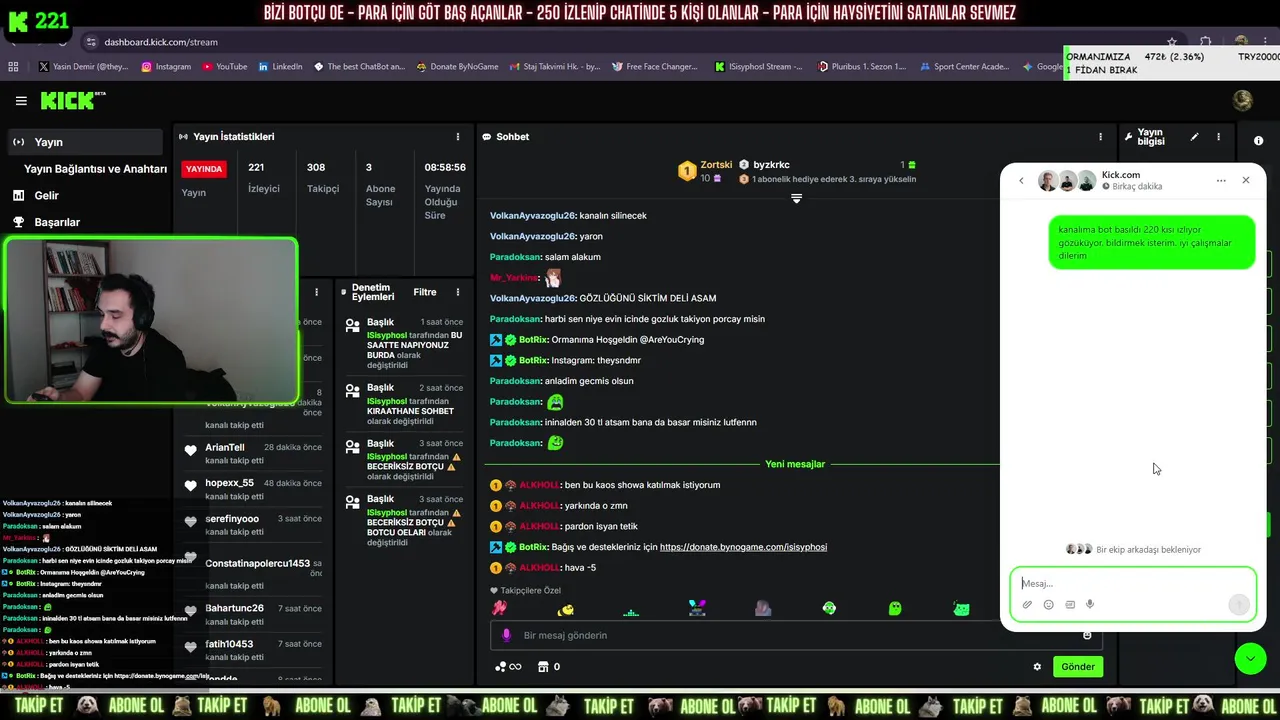Open the Donate ByNoGame bookmark
The width and height of the screenshot is (1280, 720).
coord(457,67)
